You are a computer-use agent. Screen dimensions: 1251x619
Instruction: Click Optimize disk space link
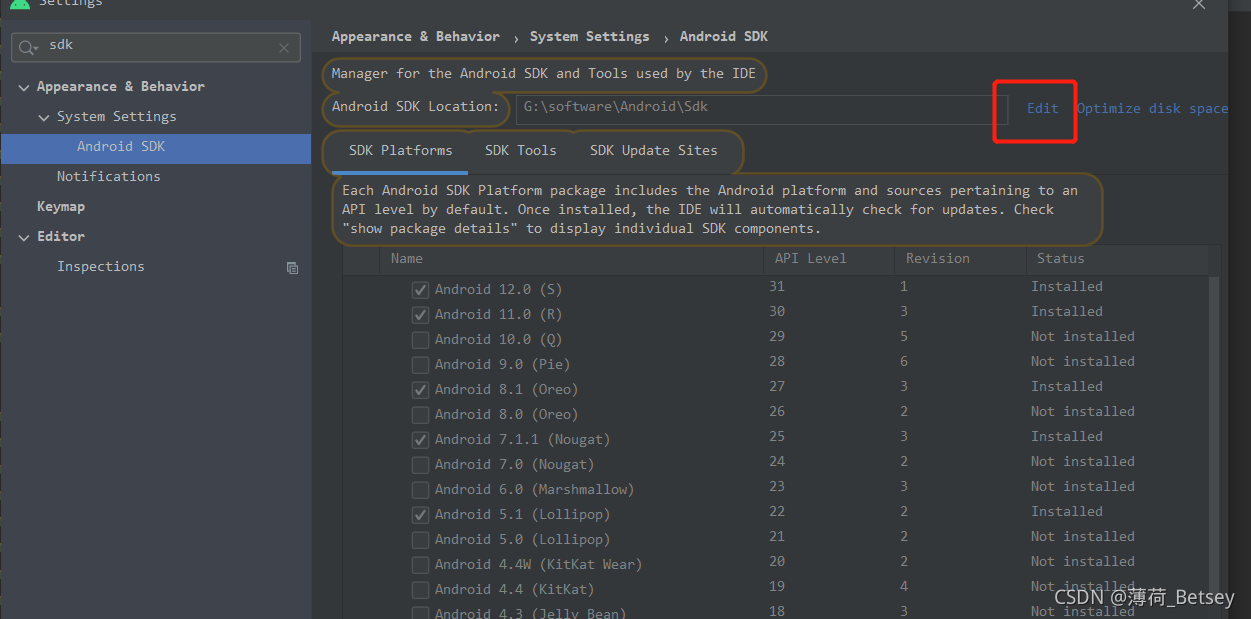(x=1152, y=108)
